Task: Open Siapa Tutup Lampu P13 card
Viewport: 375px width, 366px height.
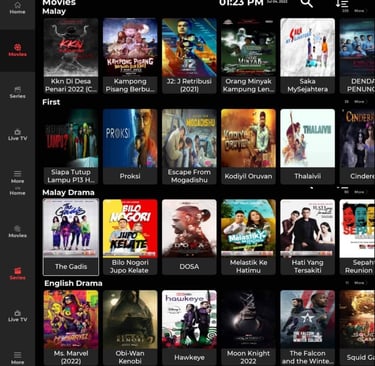Action: click(71, 147)
